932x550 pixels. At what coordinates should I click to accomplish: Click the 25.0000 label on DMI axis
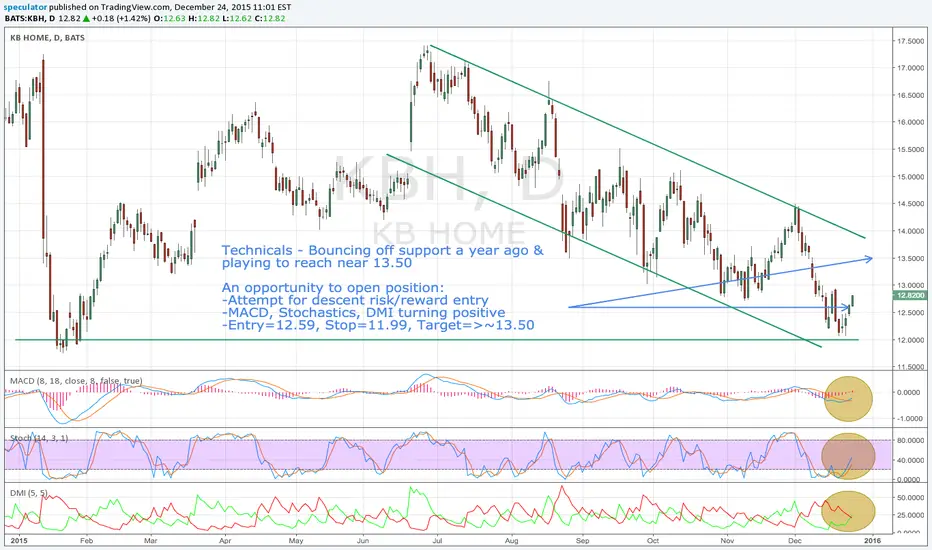click(x=910, y=515)
